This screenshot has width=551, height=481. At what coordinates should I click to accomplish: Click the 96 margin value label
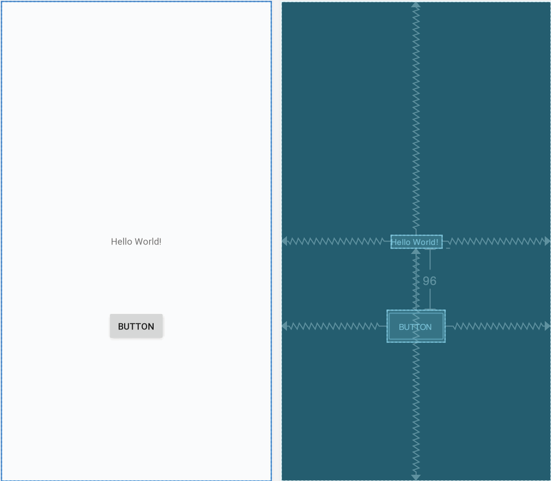(x=429, y=281)
